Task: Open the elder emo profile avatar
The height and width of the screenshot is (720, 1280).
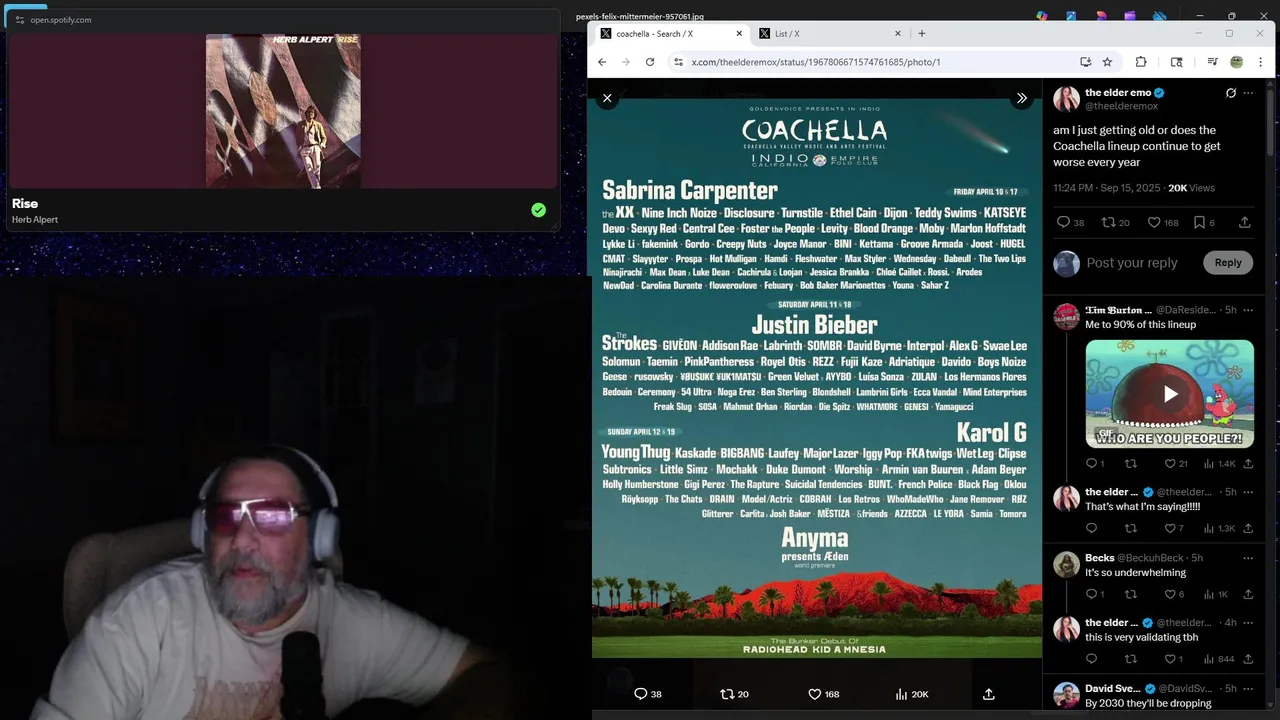Action: pyautogui.click(x=1066, y=98)
